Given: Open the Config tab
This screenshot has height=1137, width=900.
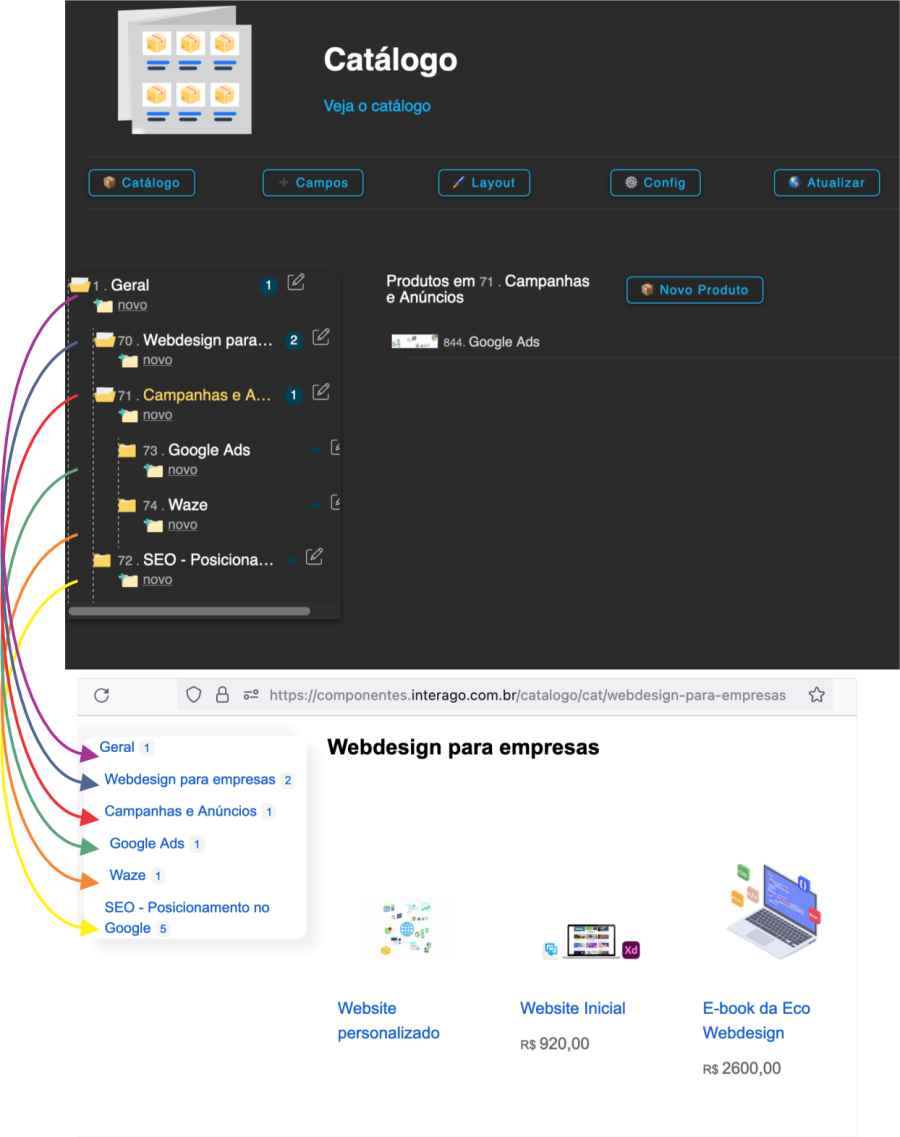Looking at the screenshot, I should (x=655, y=183).
